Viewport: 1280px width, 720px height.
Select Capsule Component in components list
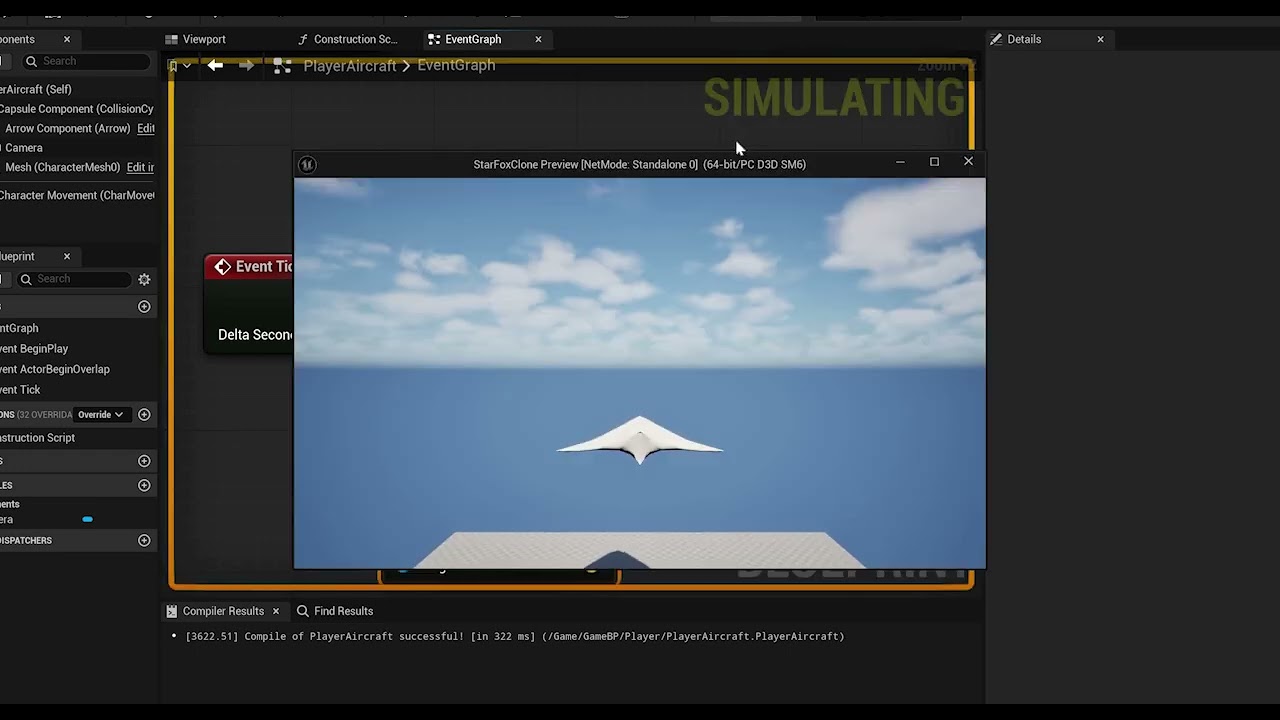click(x=77, y=109)
